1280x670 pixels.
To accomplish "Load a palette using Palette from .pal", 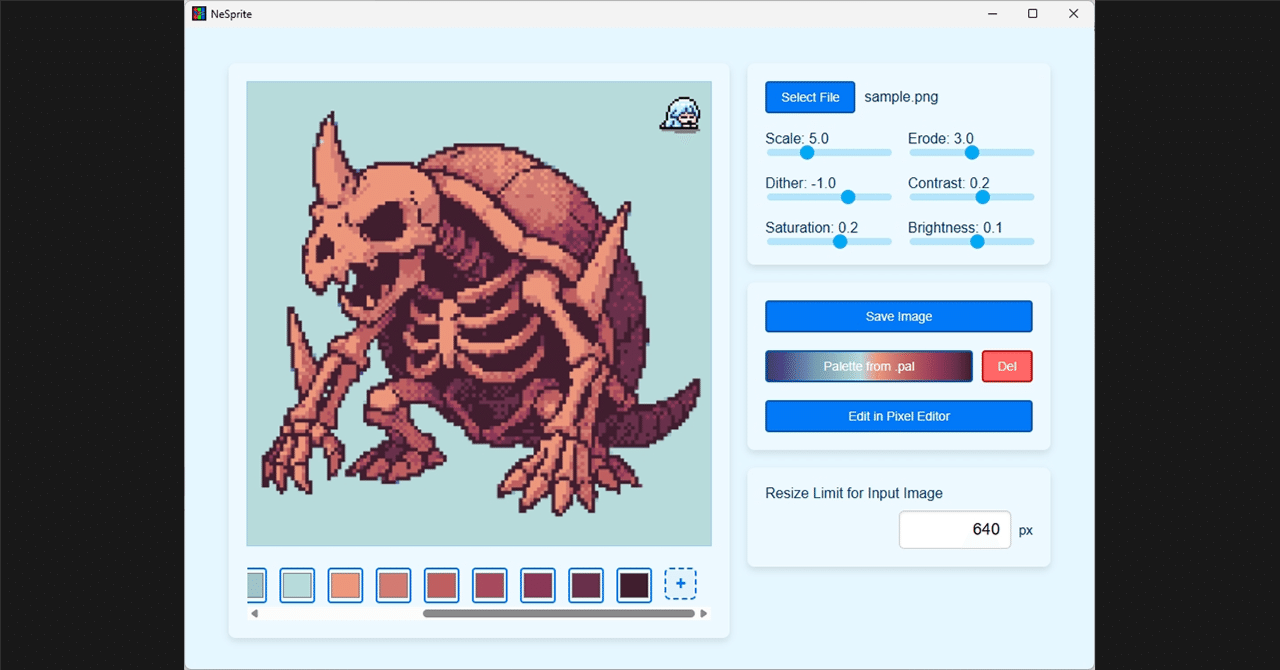I will click(x=868, y=366).
